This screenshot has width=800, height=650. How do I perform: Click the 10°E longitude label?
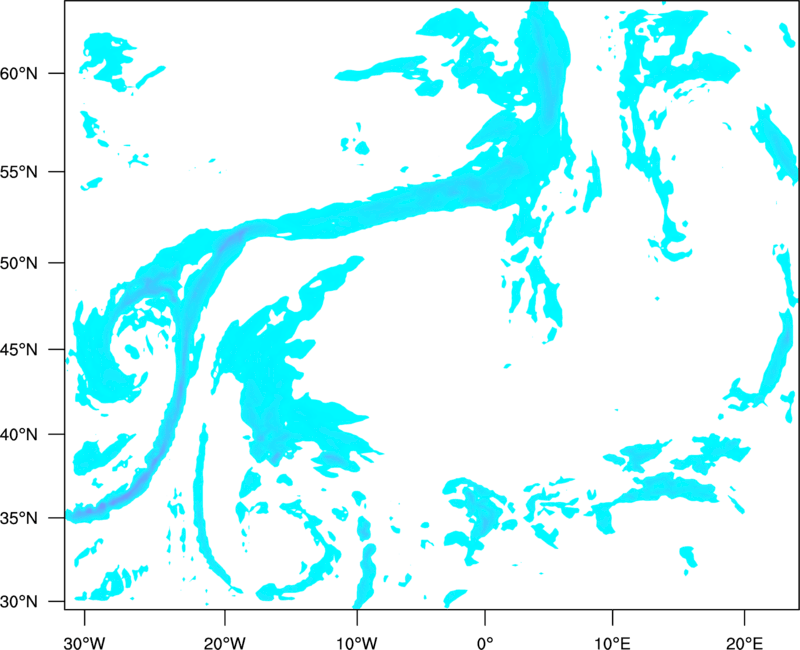612,643
